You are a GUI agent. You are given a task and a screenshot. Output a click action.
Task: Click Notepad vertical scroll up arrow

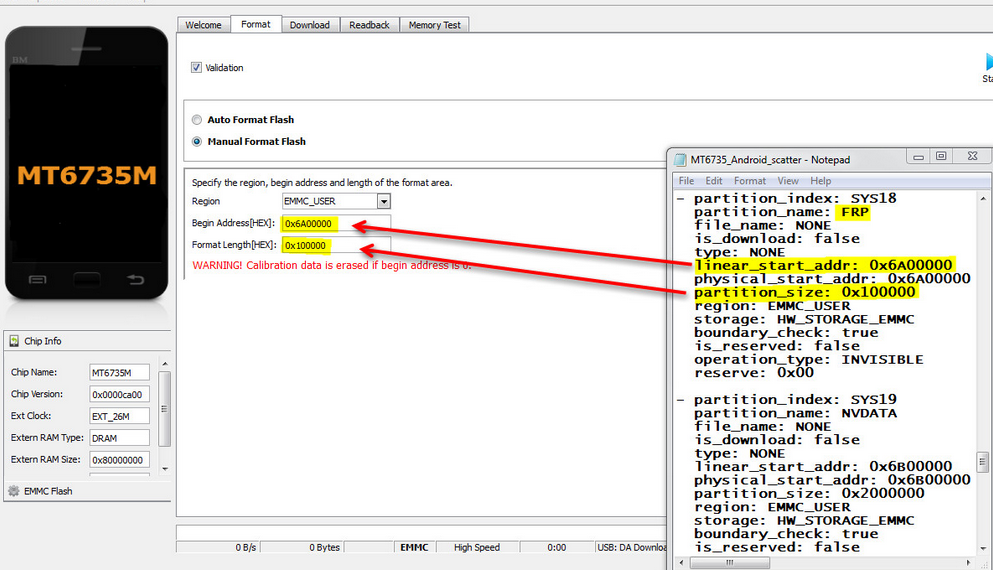click(x=983, y=199)
